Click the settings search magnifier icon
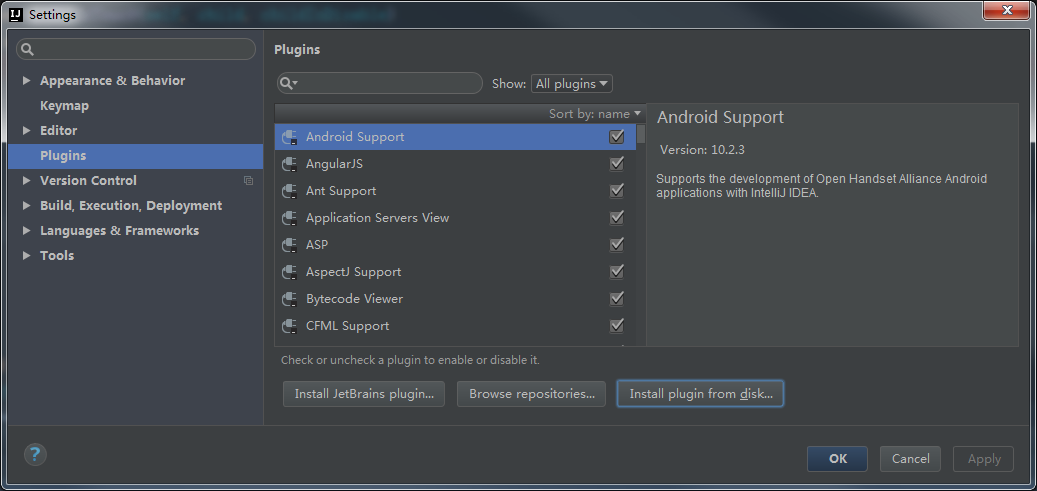The image size is (1037, 491). pyautogui.click(x=28, y=50)
